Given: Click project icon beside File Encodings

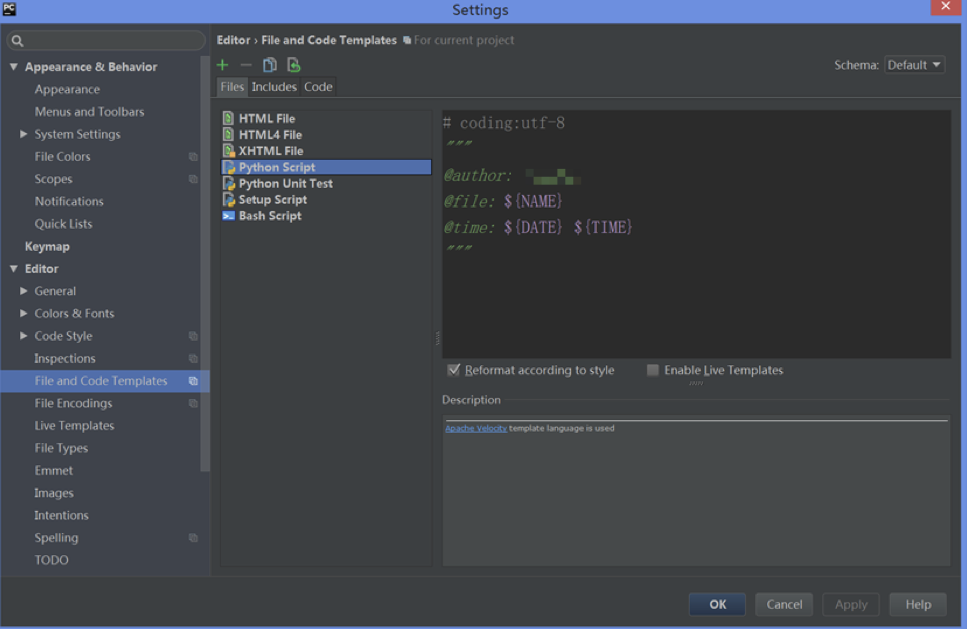Looking at the screenshot, I should click(x=193, y=403).
